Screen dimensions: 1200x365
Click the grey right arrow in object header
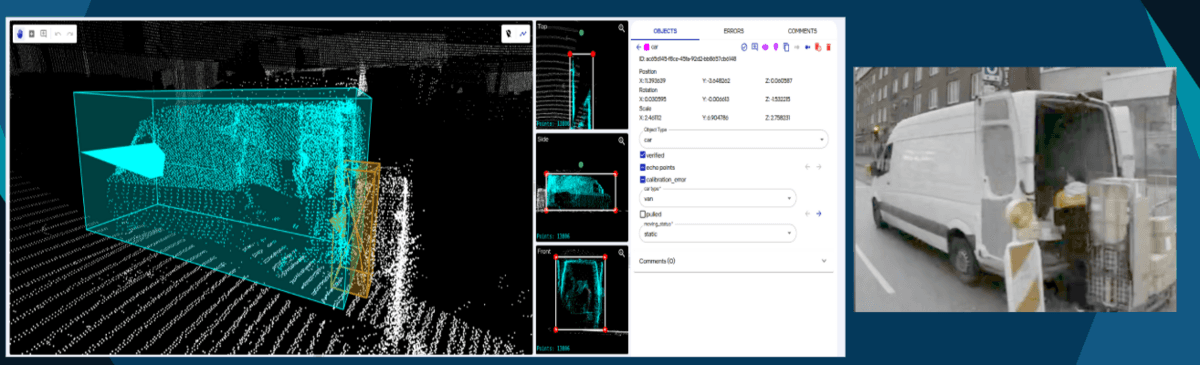tap(797, 47)
